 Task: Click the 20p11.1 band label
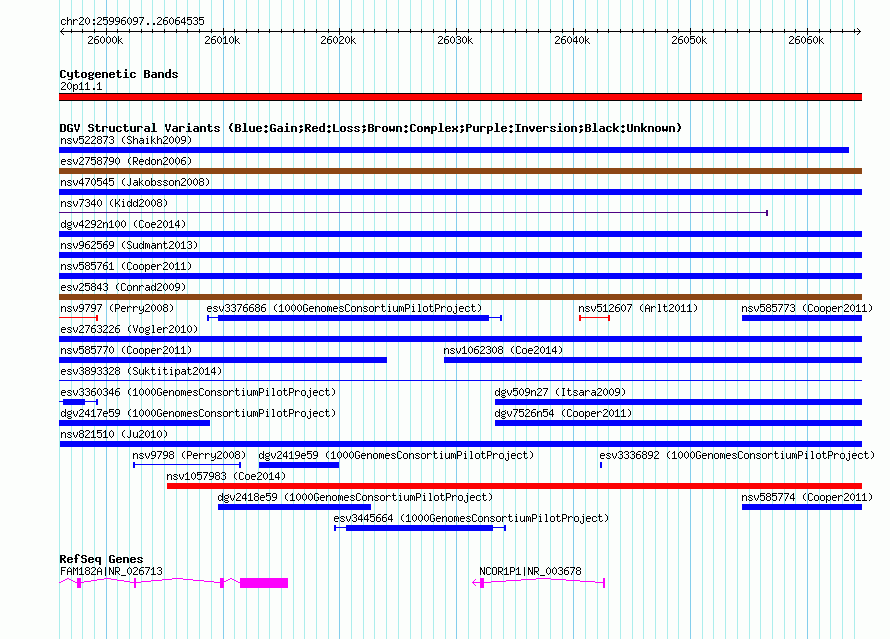coord(81,86)
